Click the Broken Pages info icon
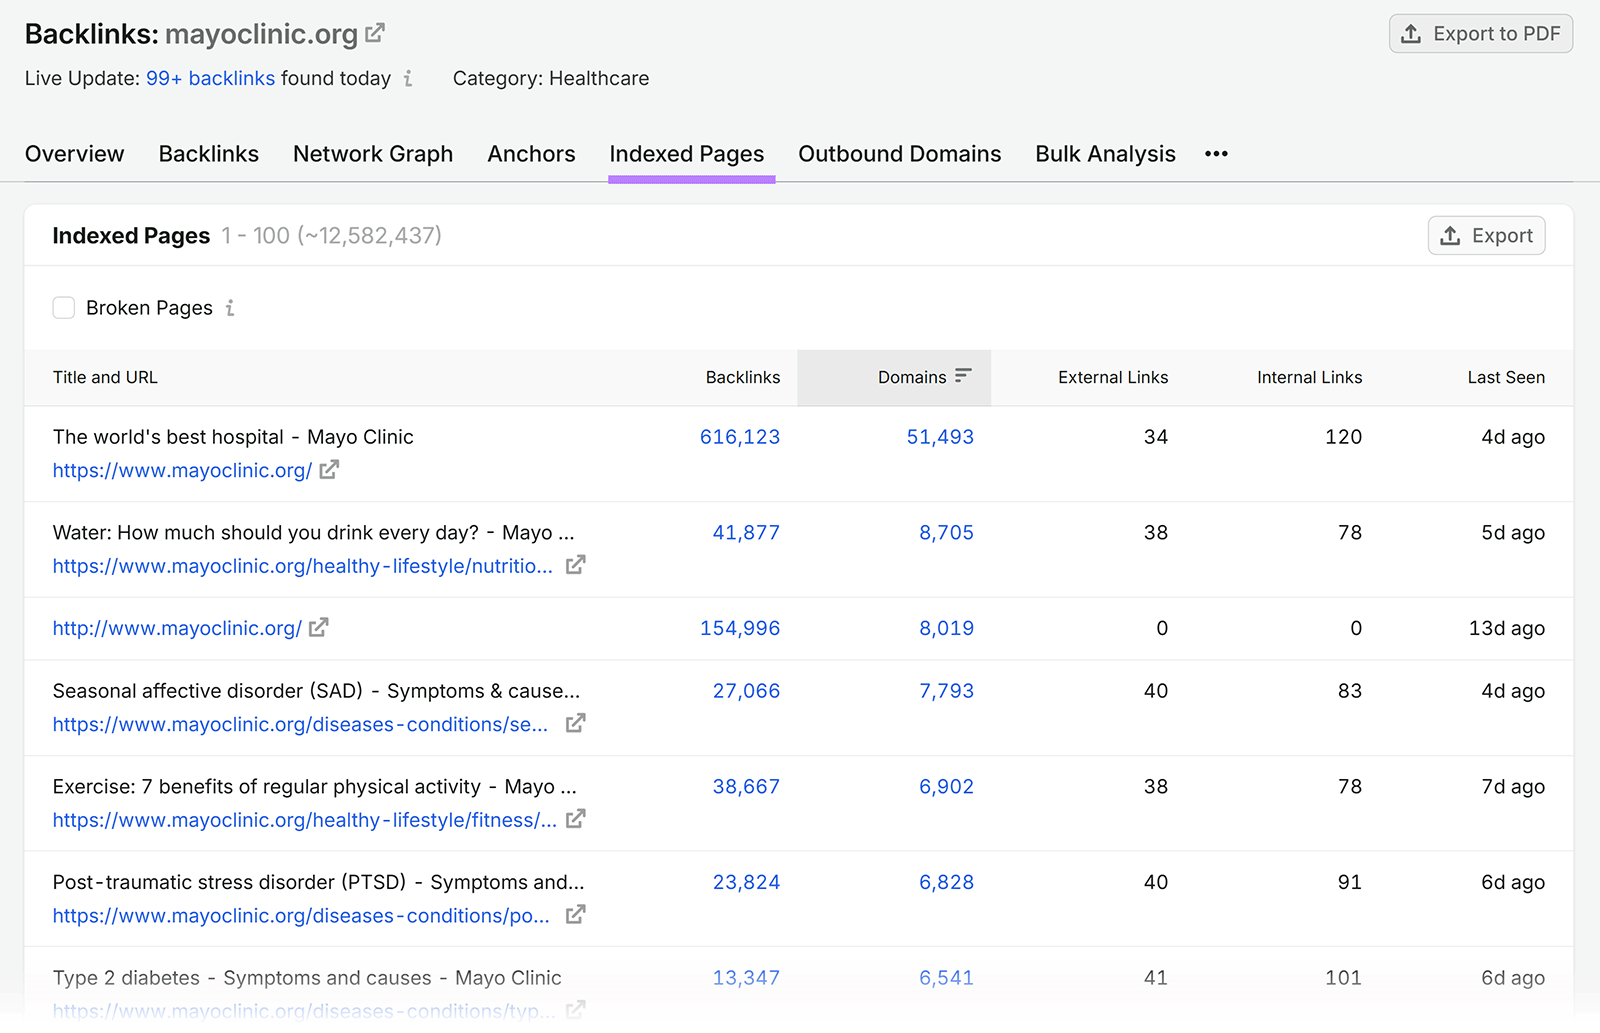This screenshot has height=1033, width=1600. point(230,308)
